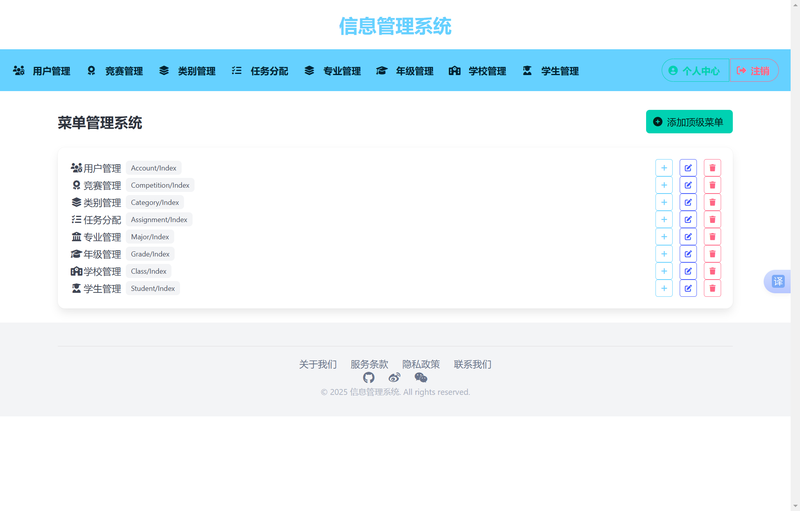Add submenu to 用户管理 row
800x511 pixels.
tap(664, 168)
